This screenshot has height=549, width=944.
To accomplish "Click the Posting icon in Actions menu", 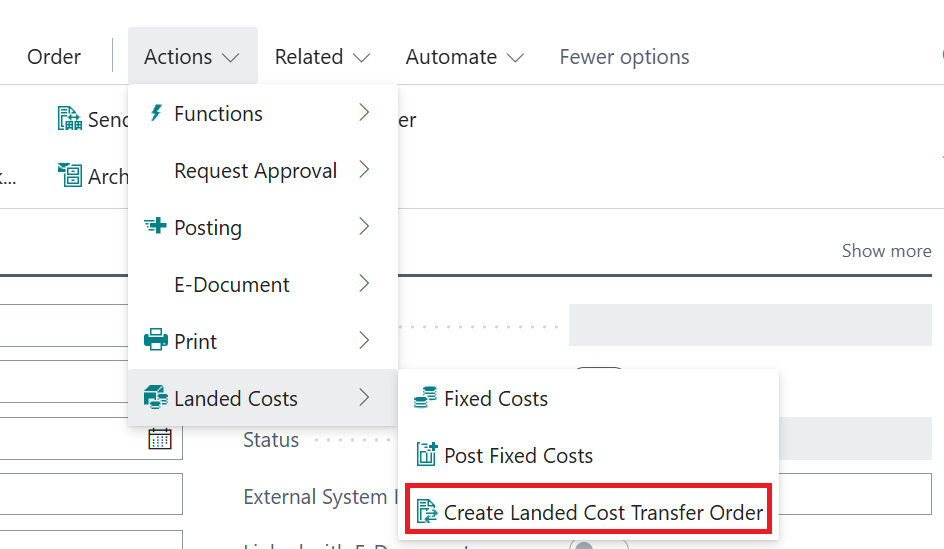I will 155,227.
